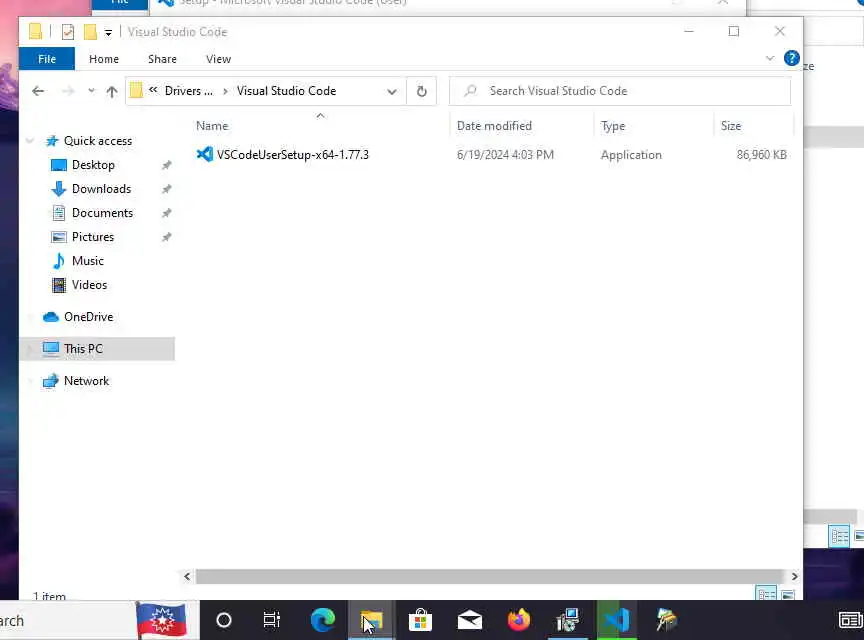Open Documents in the navigation pane

click(102, 213)
